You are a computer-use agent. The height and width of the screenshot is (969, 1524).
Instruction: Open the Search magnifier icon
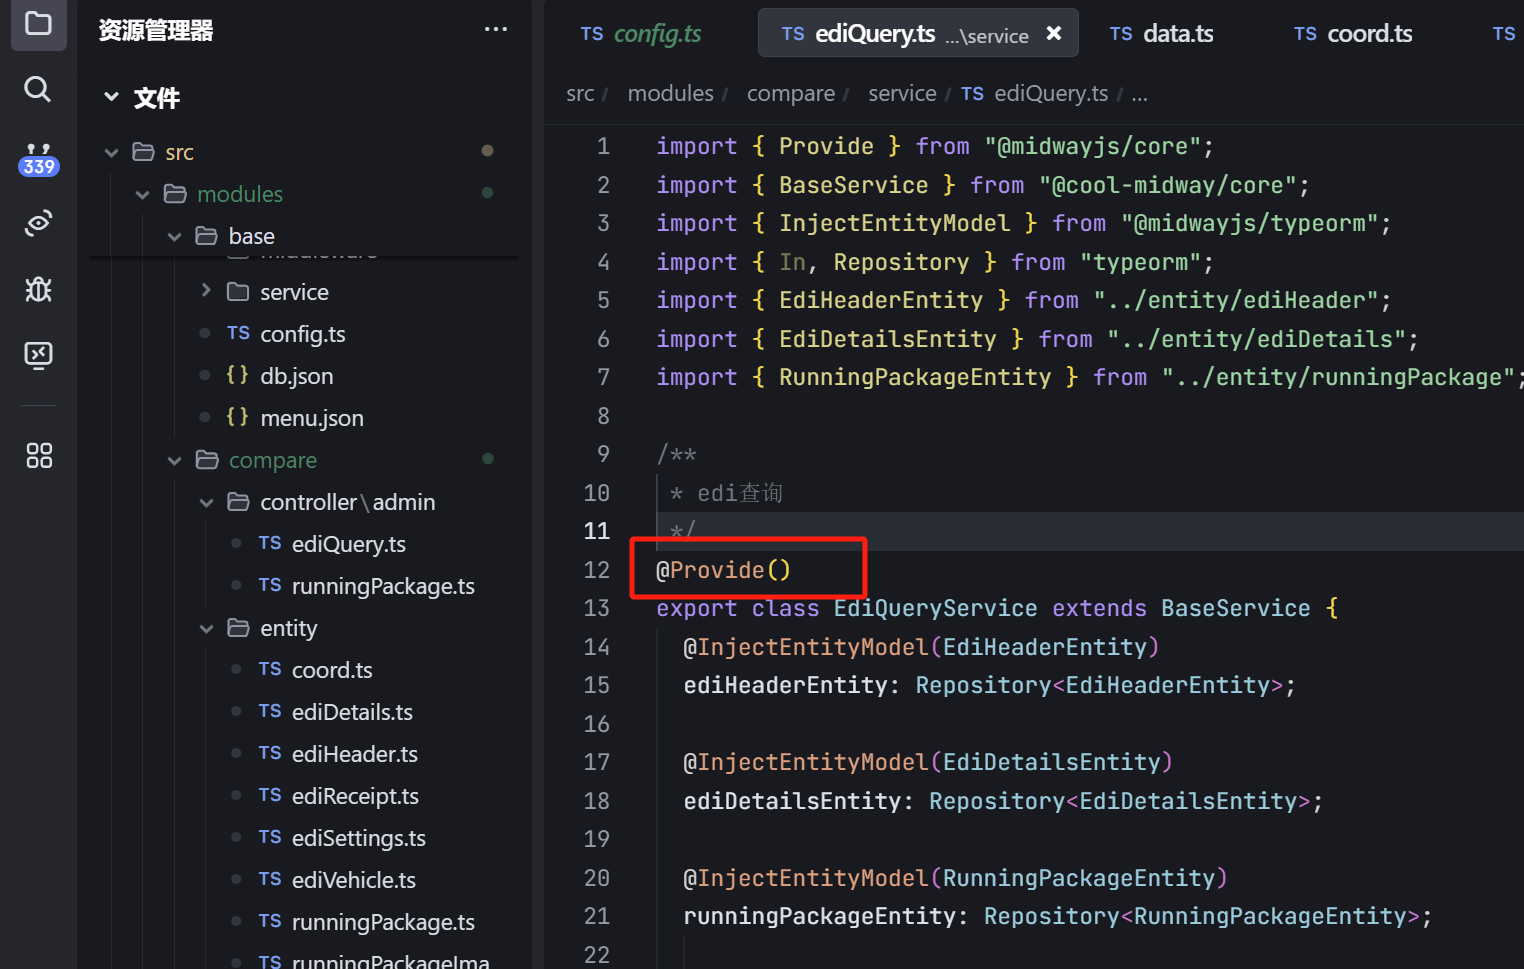tap(38, 90)
